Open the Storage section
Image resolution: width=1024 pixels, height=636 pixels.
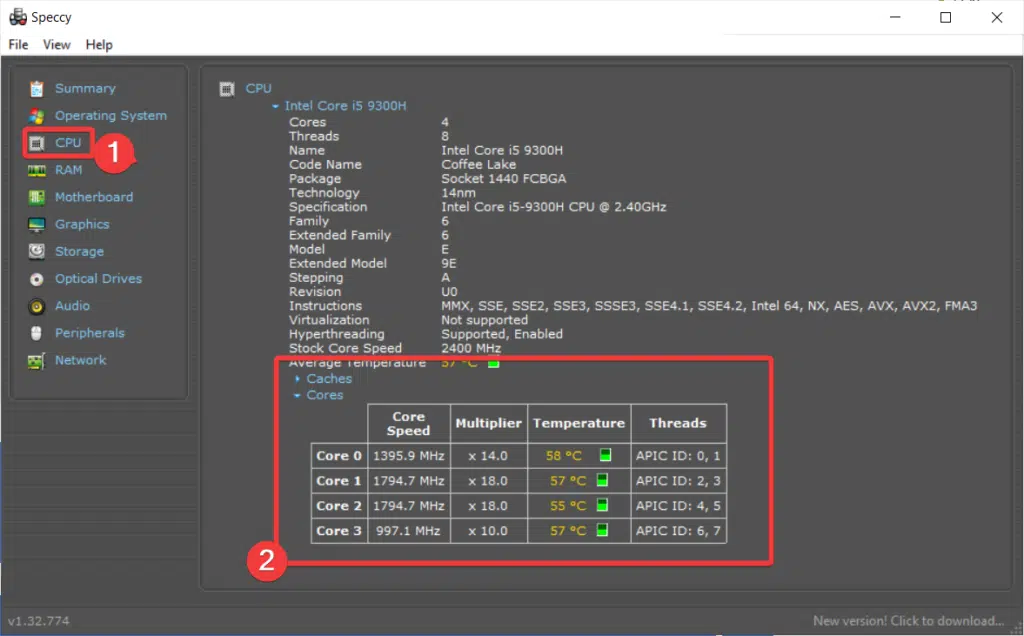pyautogui.click(x=79, y=251)
